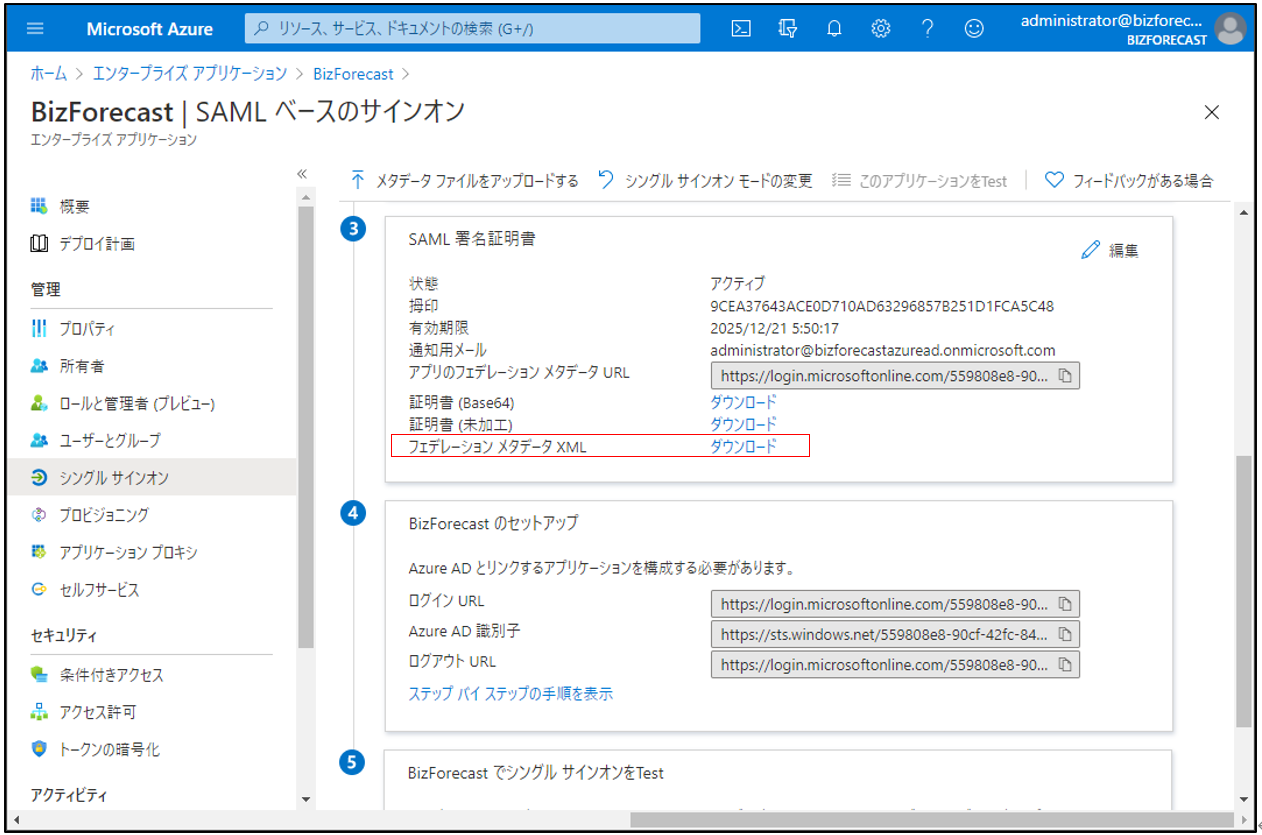Download the Base64 certificate
The height and width of the screenshot is (835, 1262).
[742, 402]
